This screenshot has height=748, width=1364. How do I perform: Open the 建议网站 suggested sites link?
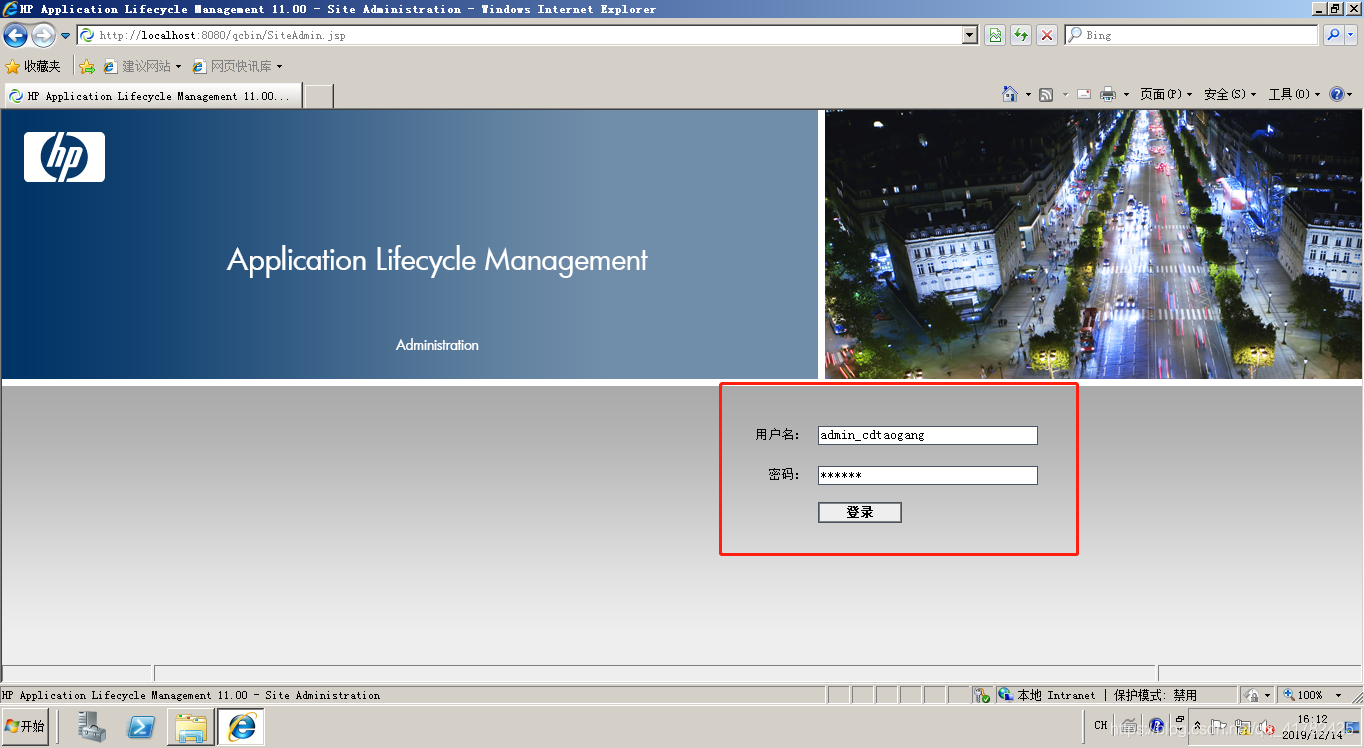pyautogui.click(x=142, y=66)
